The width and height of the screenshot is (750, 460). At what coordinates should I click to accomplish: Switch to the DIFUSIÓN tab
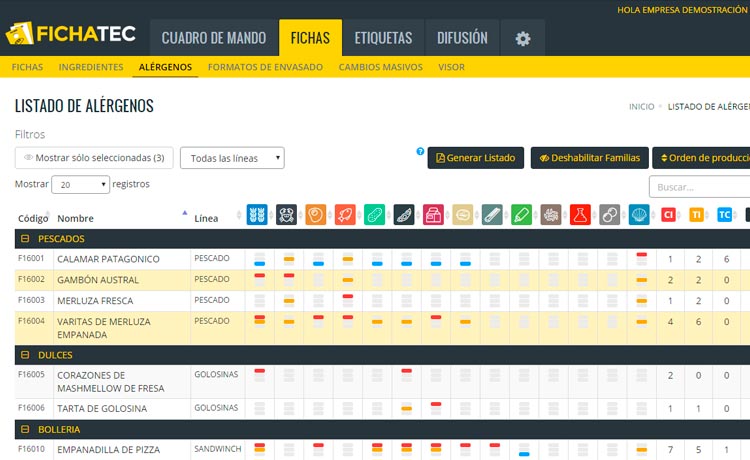(x=463, y=38)
